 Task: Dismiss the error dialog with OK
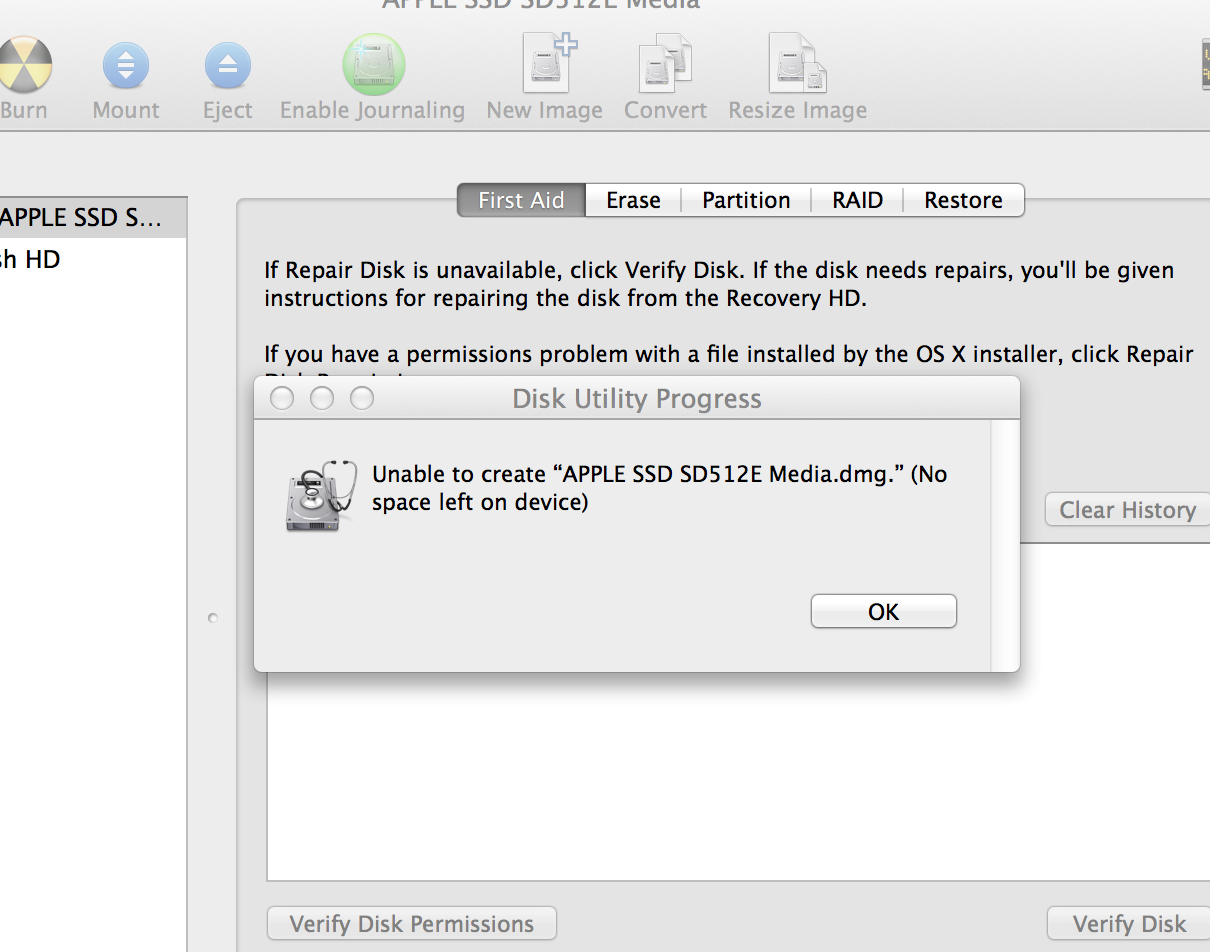[884, 611]
